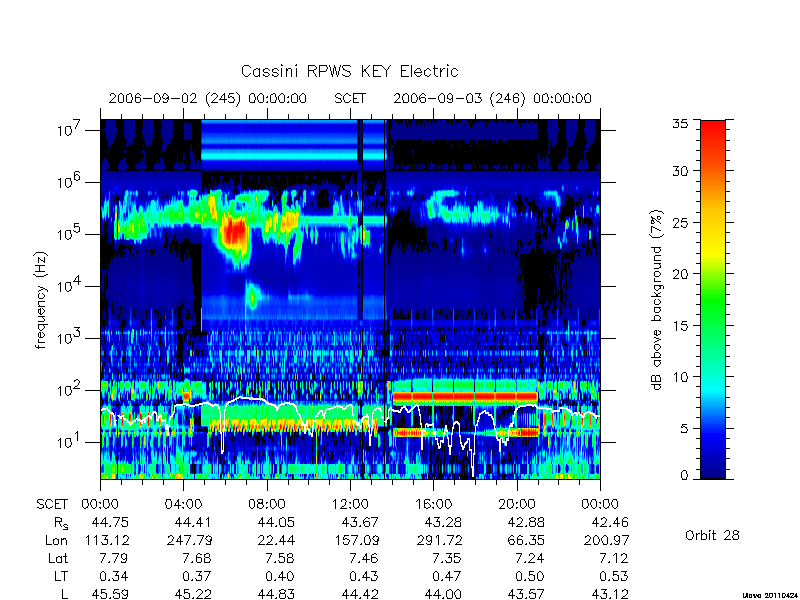
Task: Click the intense red emission blob near 10^5 Hz
Action: tap(235, 233)
